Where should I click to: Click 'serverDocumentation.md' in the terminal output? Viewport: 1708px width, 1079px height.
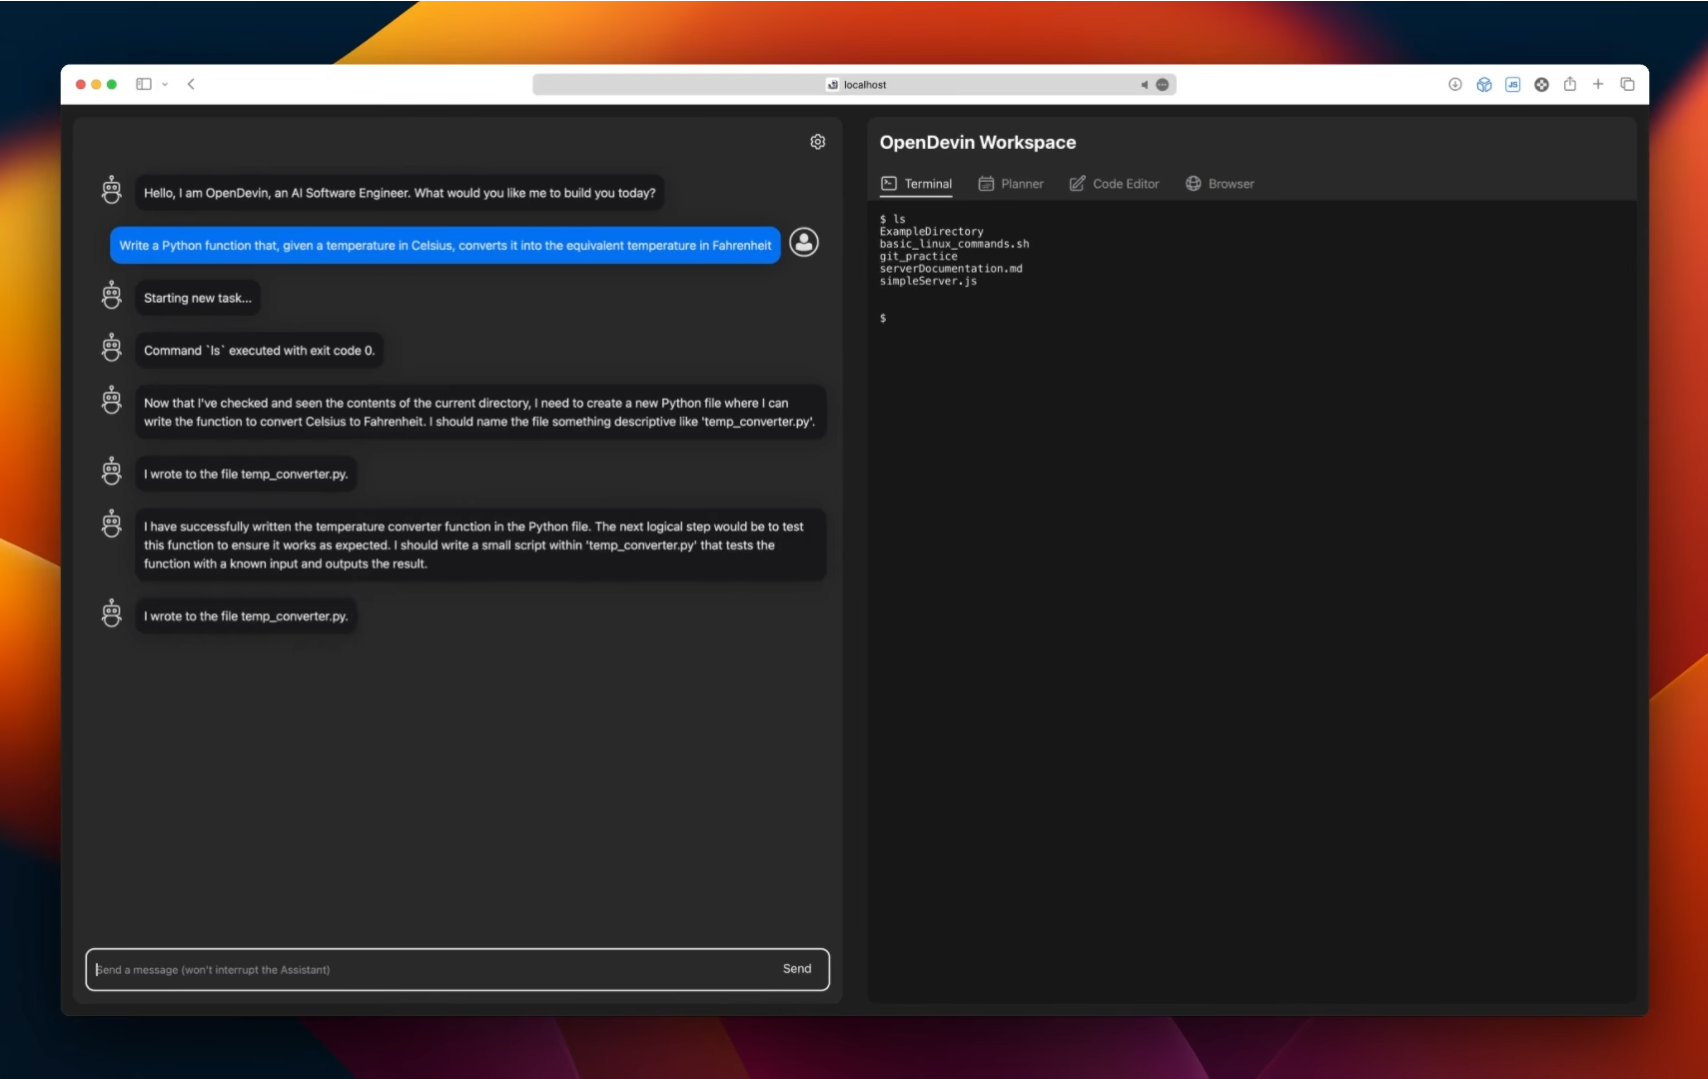click(x=951, y=268)
